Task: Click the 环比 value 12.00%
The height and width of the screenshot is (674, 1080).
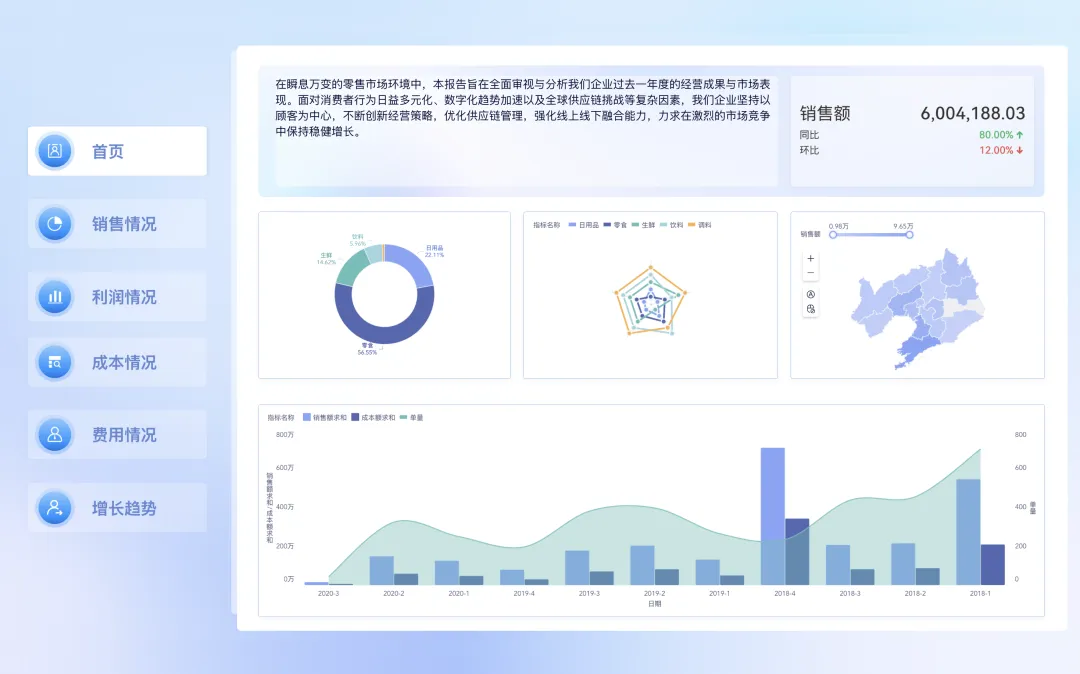Action: [x=996, y=150]
